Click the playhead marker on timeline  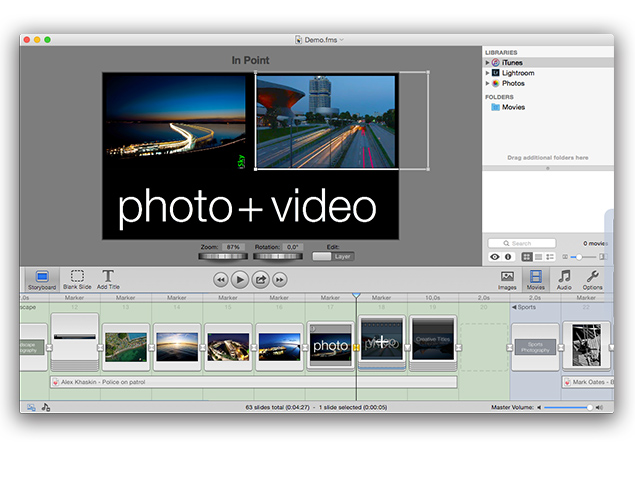click(x=356, y=296)
